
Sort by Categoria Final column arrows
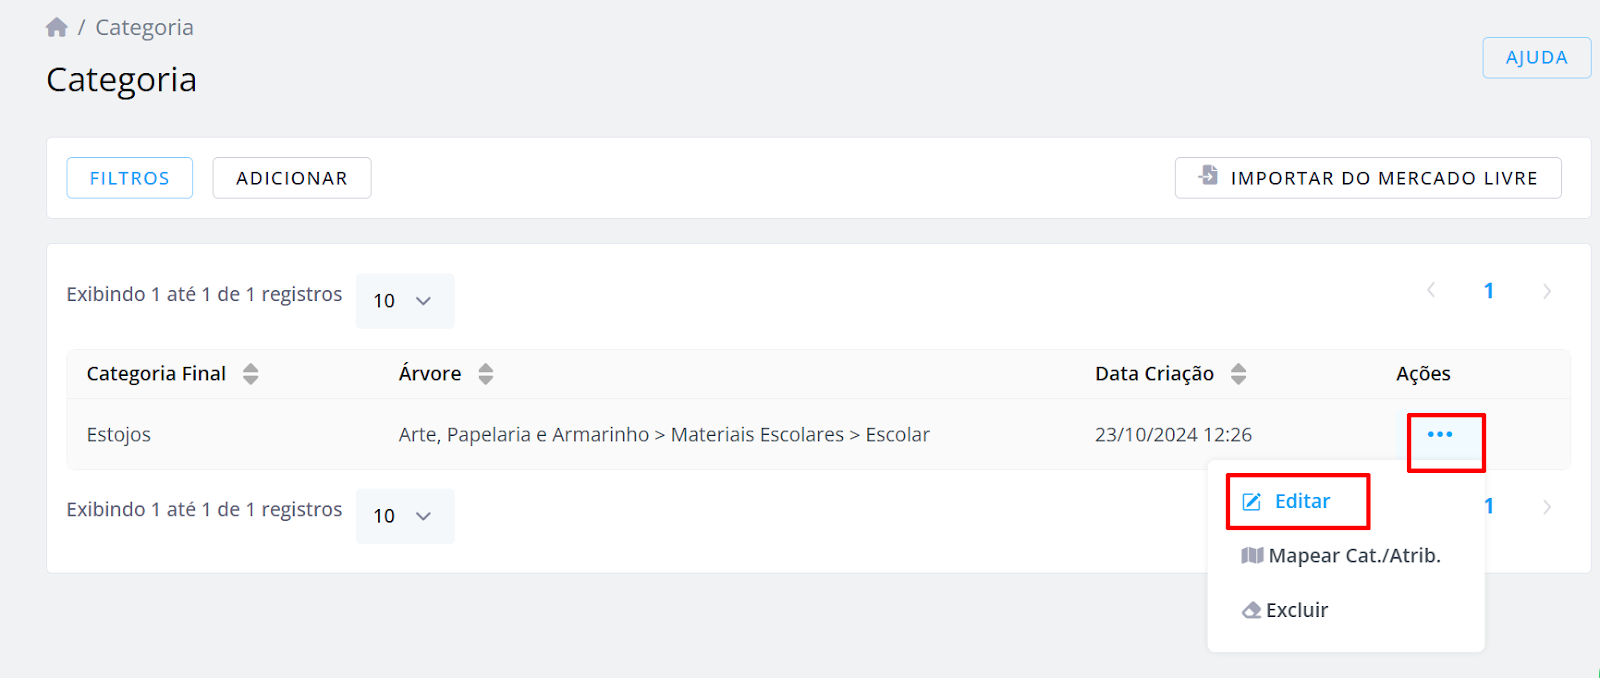[251, 374]
